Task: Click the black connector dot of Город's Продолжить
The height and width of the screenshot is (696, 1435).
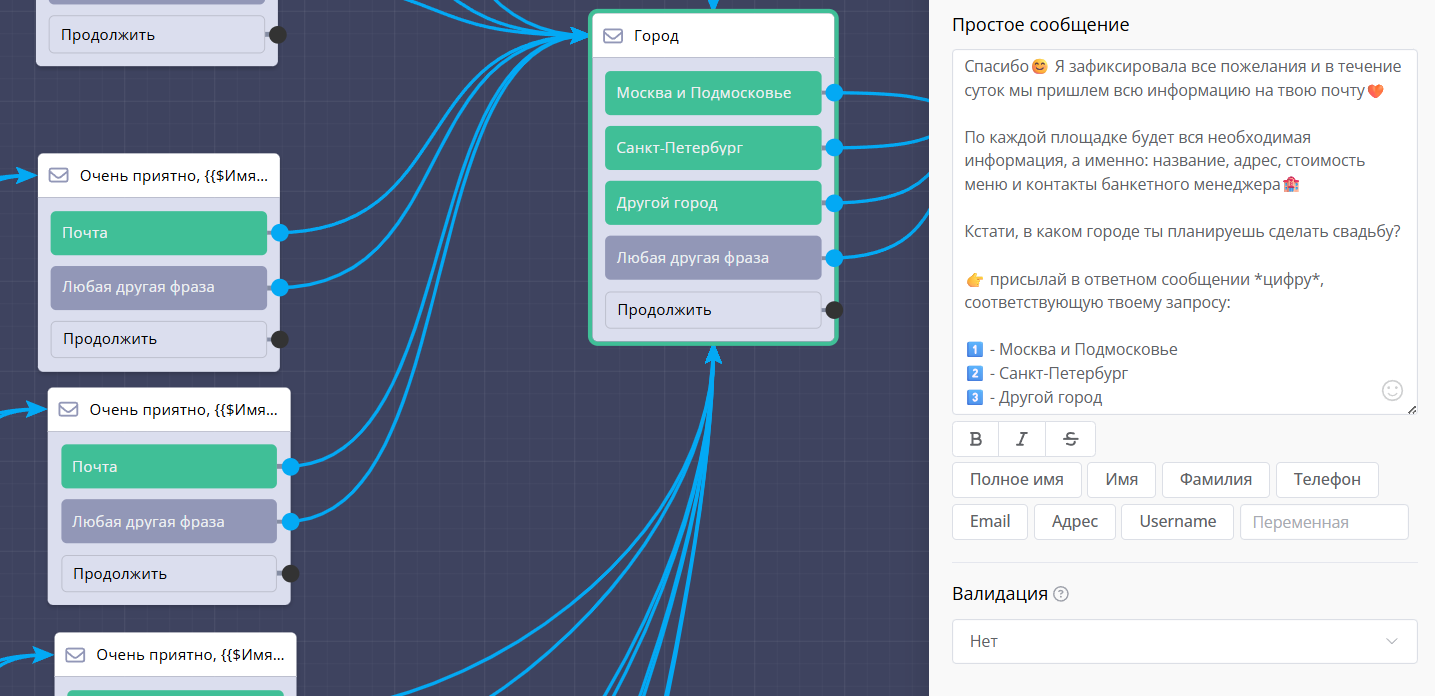Action: click(x=833, y=310)
